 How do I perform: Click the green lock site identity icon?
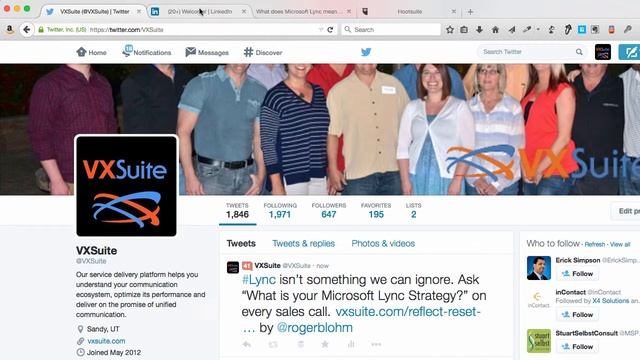41,29
